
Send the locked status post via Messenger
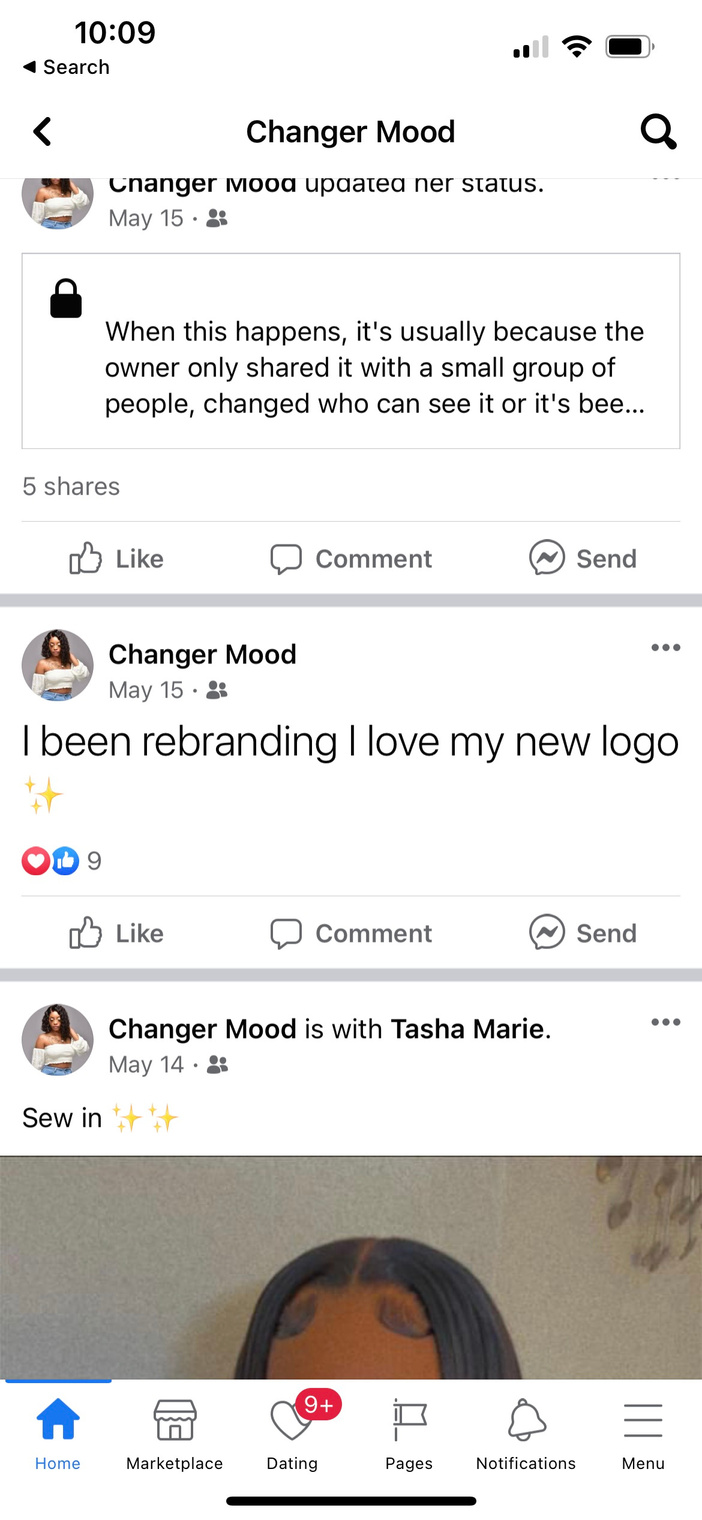click(x=583, y=559)
